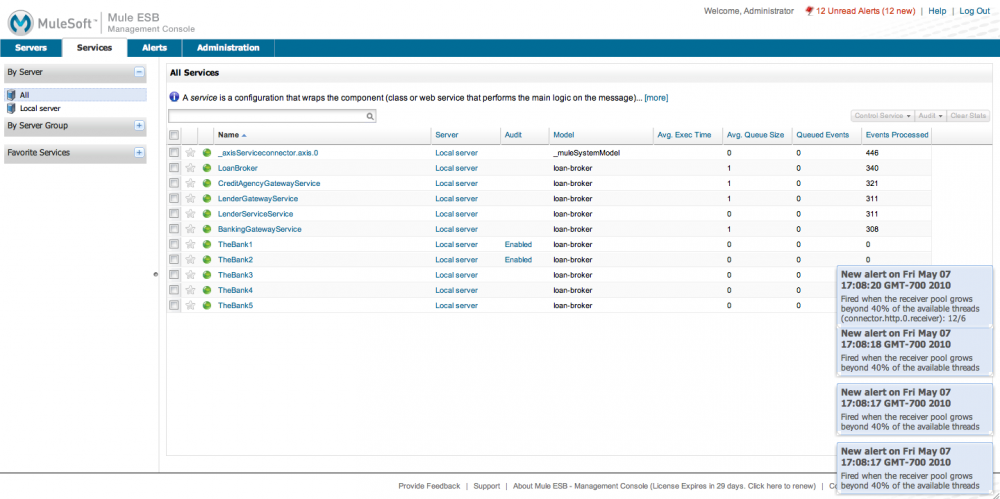Open the LoanBroker service link

[x=238, y=168]
